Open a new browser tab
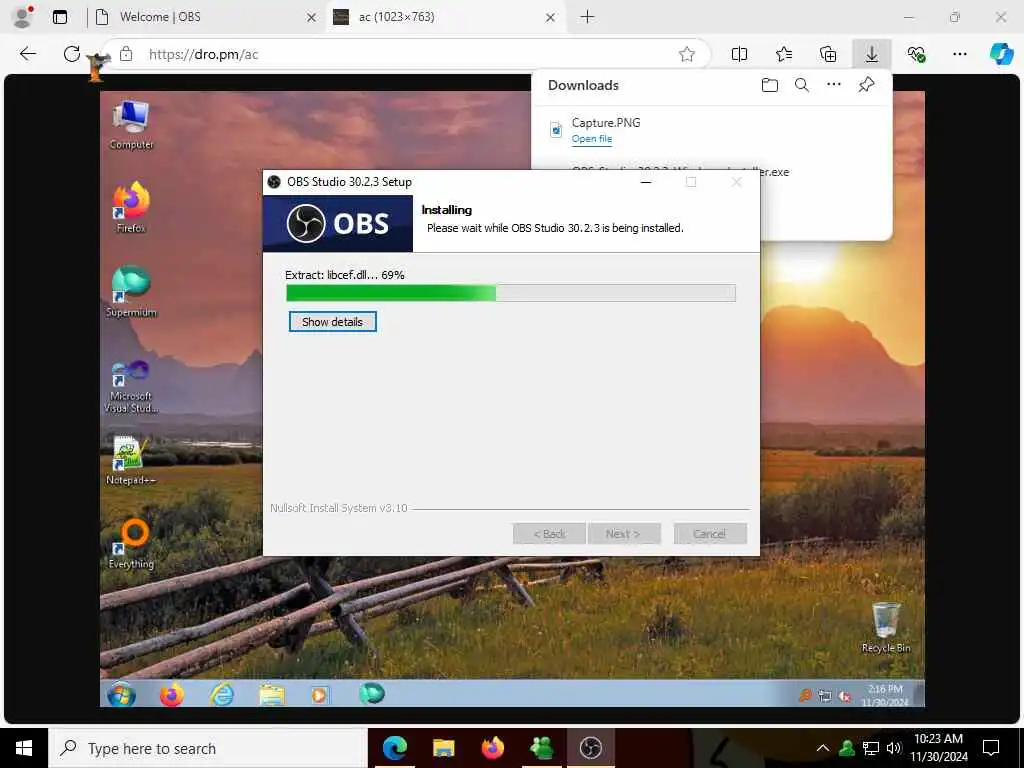Viewport: 1024px width, 768px height. 587,17
